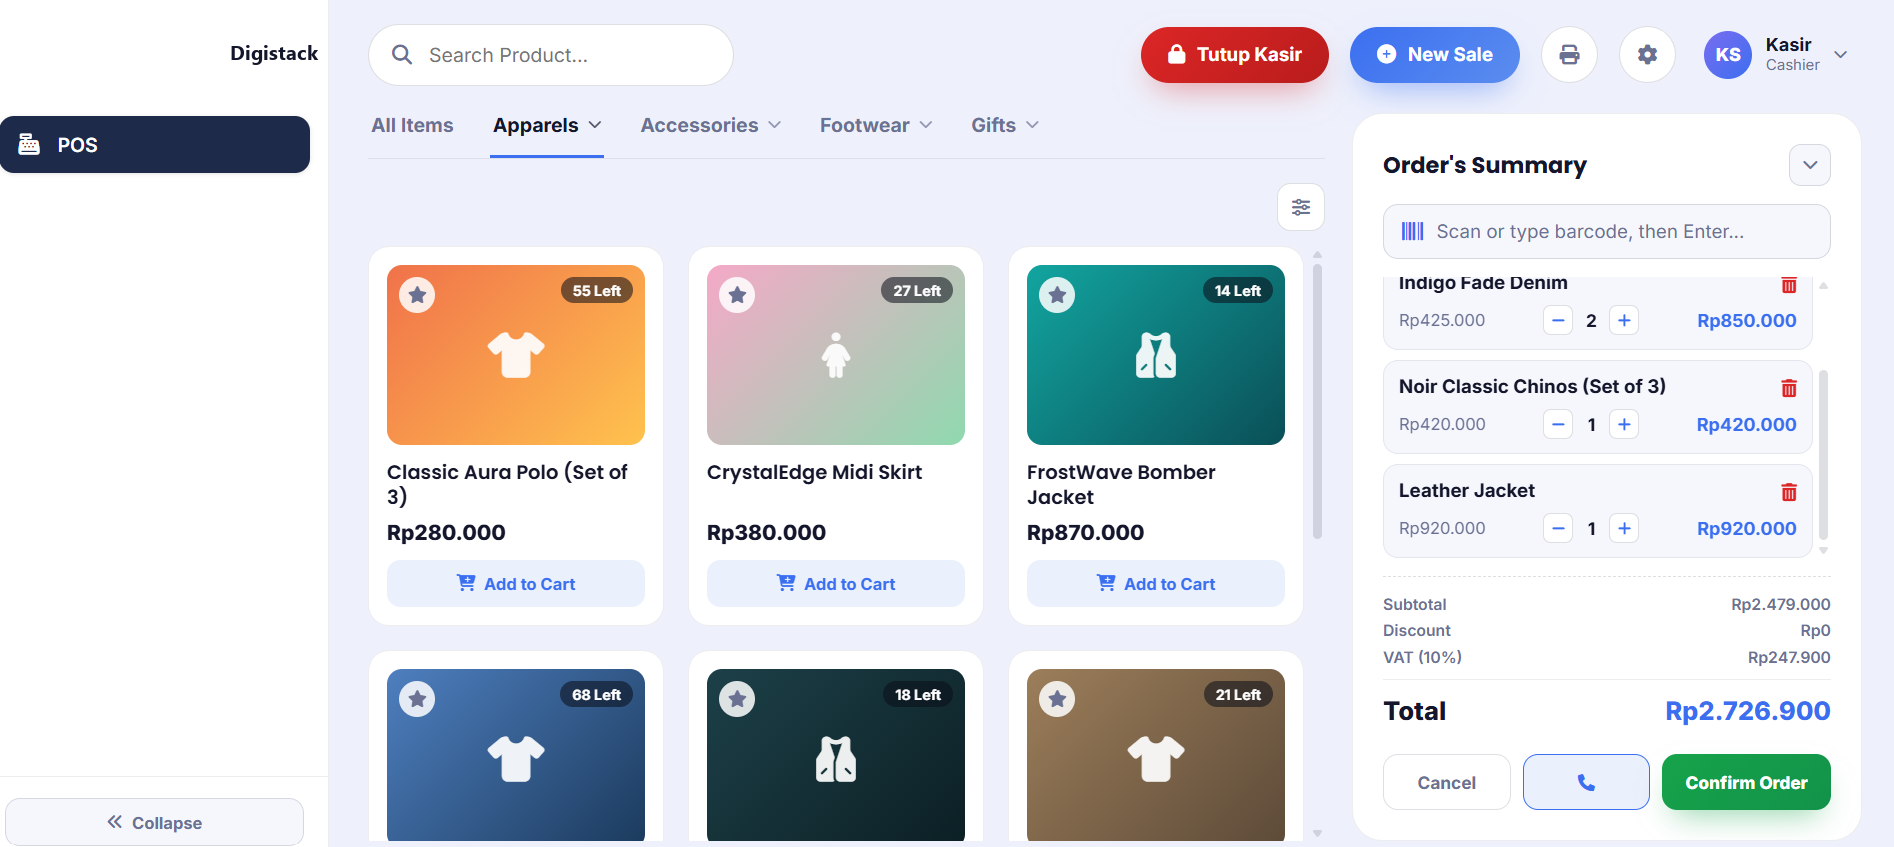Open the Classic Aura Polo product image
The width and height of the screenshot is (1894, 847).
[x=516, y=355]
